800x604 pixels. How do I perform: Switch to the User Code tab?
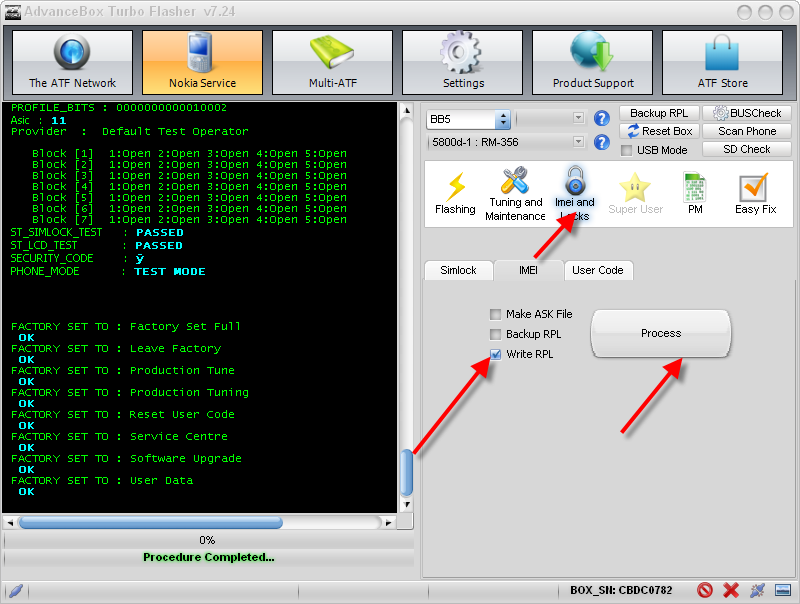point(597,270)
